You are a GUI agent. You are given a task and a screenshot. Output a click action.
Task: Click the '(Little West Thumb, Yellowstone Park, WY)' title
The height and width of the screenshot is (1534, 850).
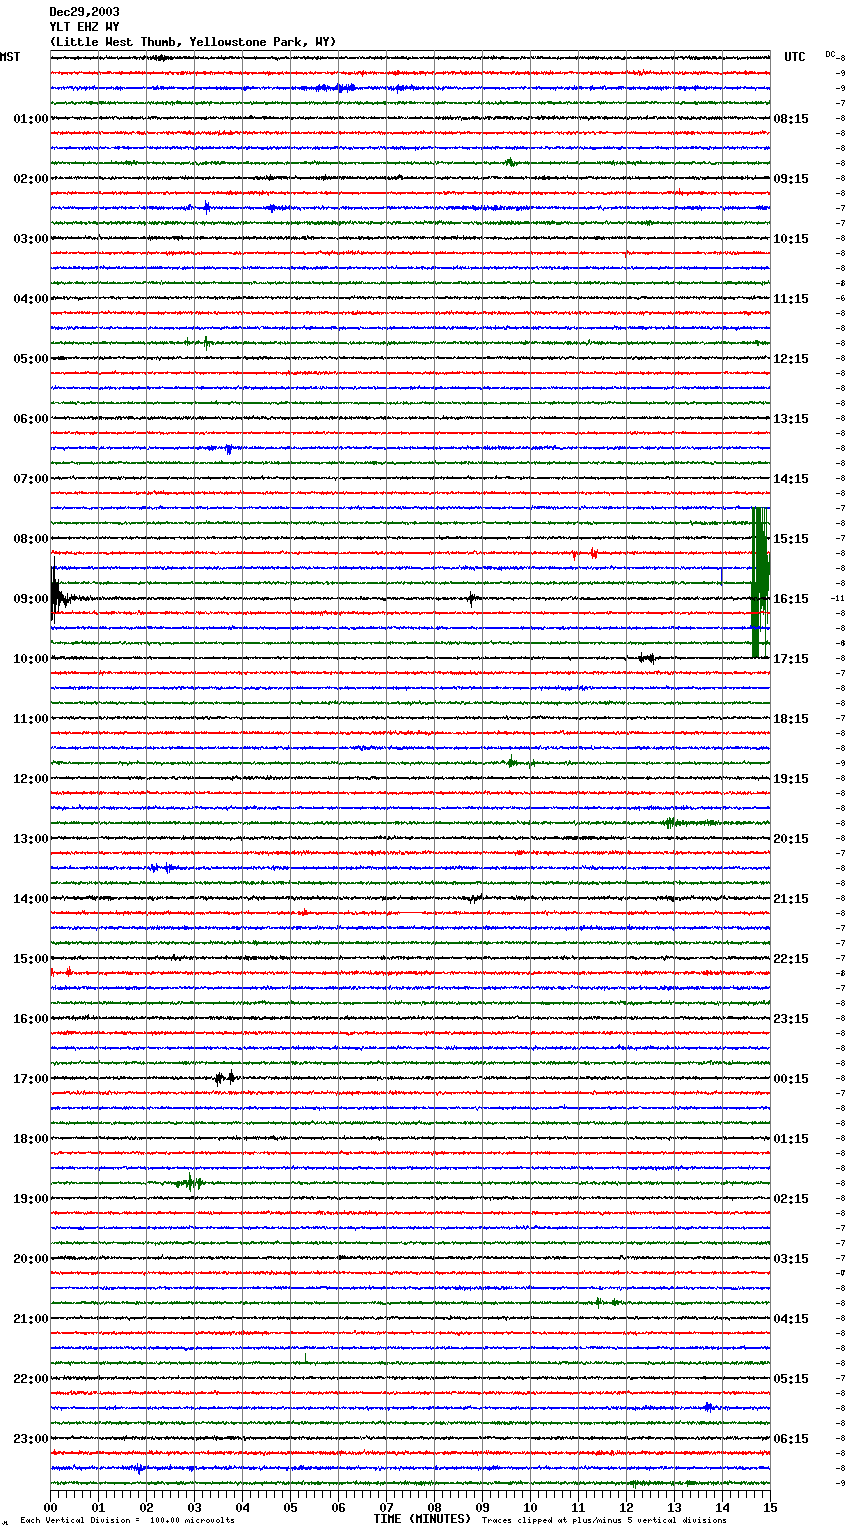click(x=193, y=42)
